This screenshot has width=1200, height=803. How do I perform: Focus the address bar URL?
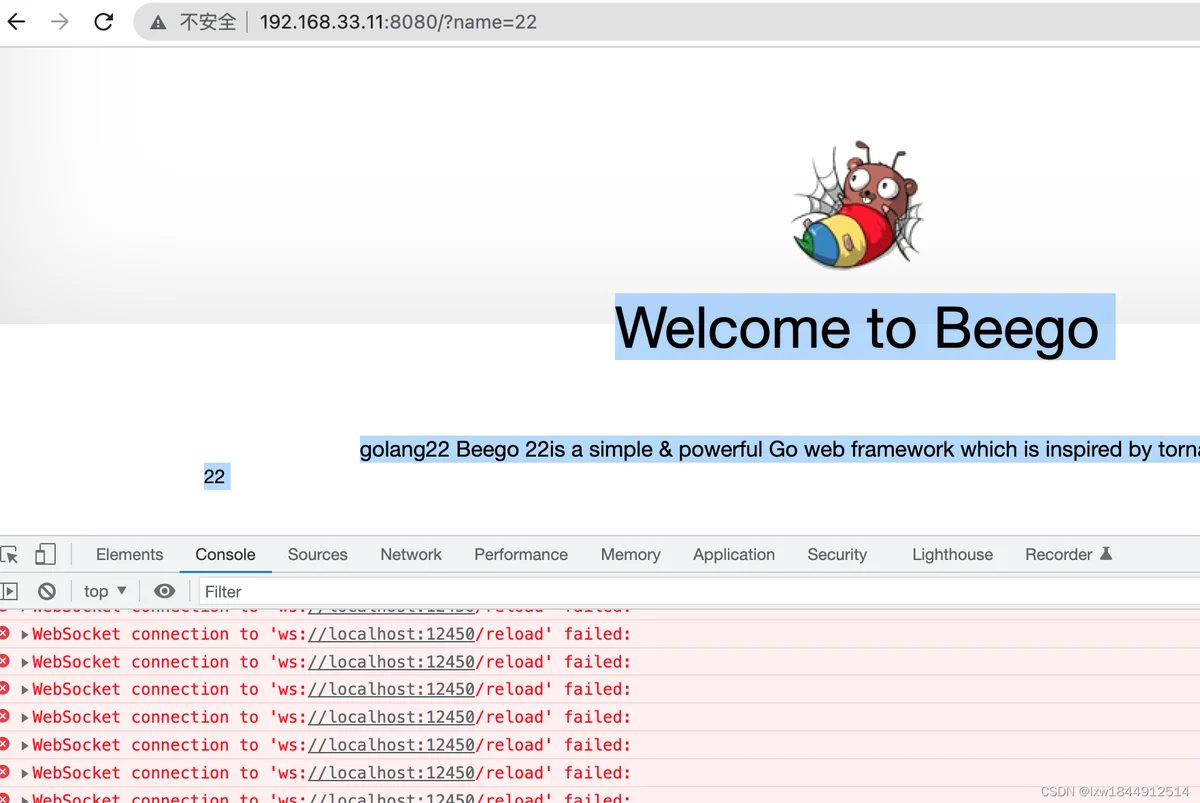(x=398, y=21)
